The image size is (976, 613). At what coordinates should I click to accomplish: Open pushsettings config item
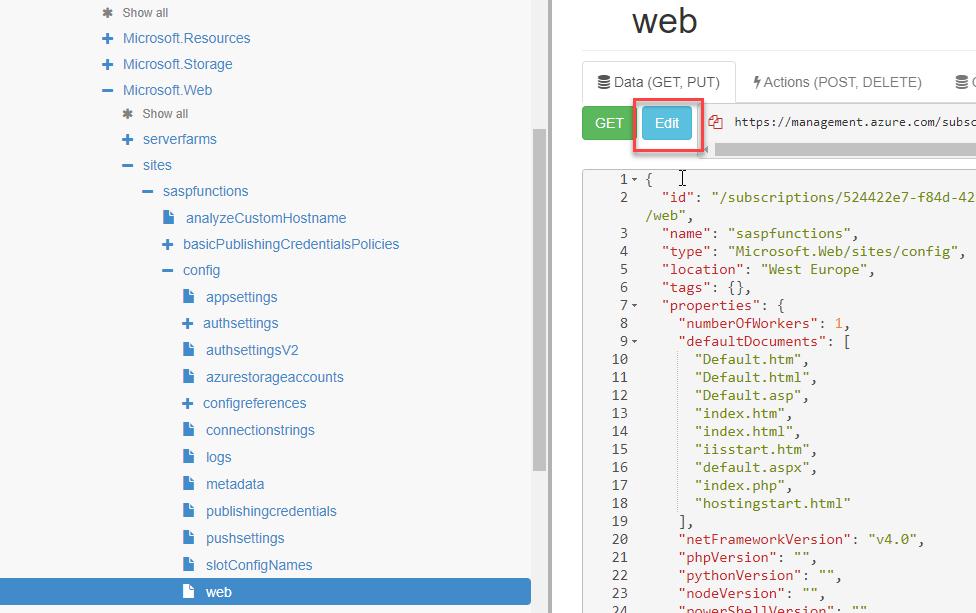click(245, 538)
